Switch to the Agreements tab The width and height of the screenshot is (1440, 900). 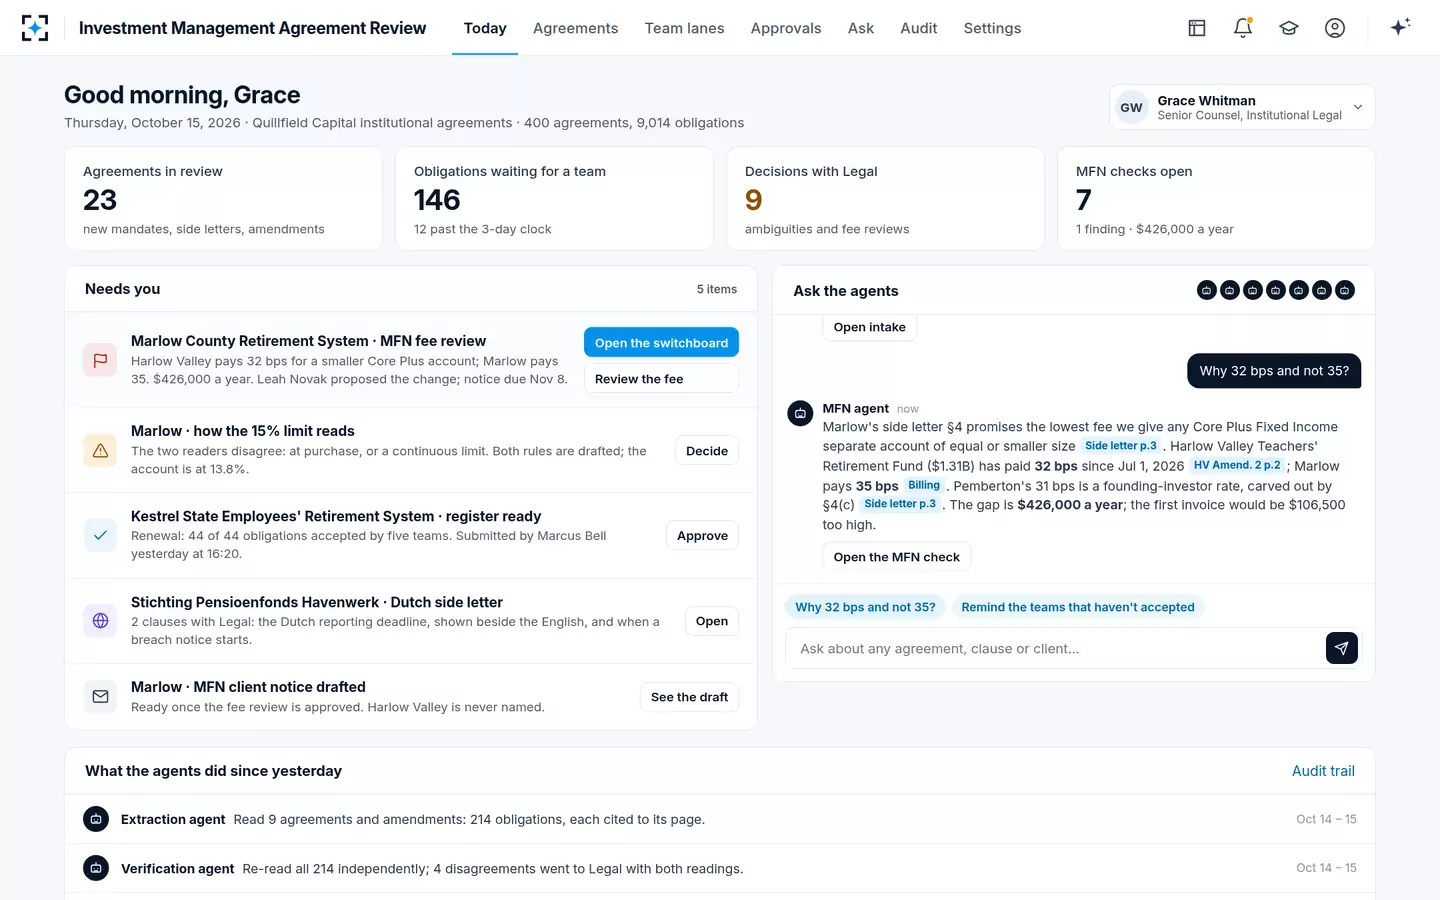(x=575, y=28)
